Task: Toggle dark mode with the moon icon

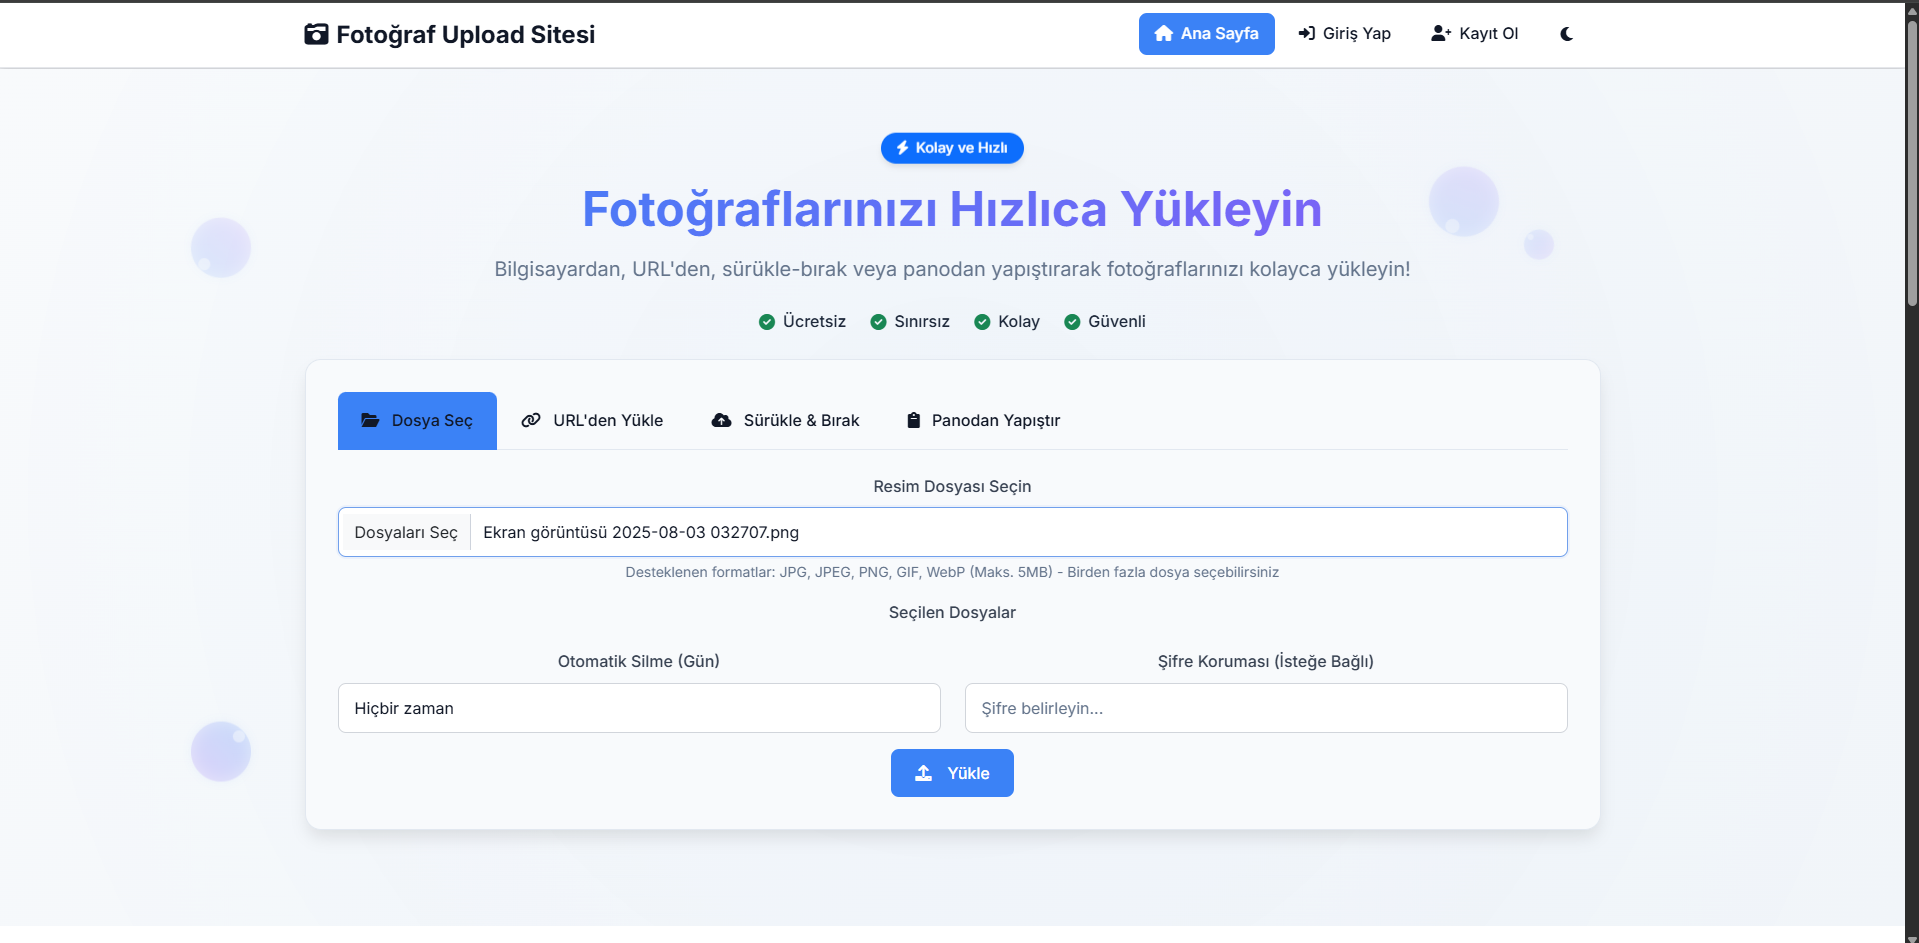Action: point(1566,34)
